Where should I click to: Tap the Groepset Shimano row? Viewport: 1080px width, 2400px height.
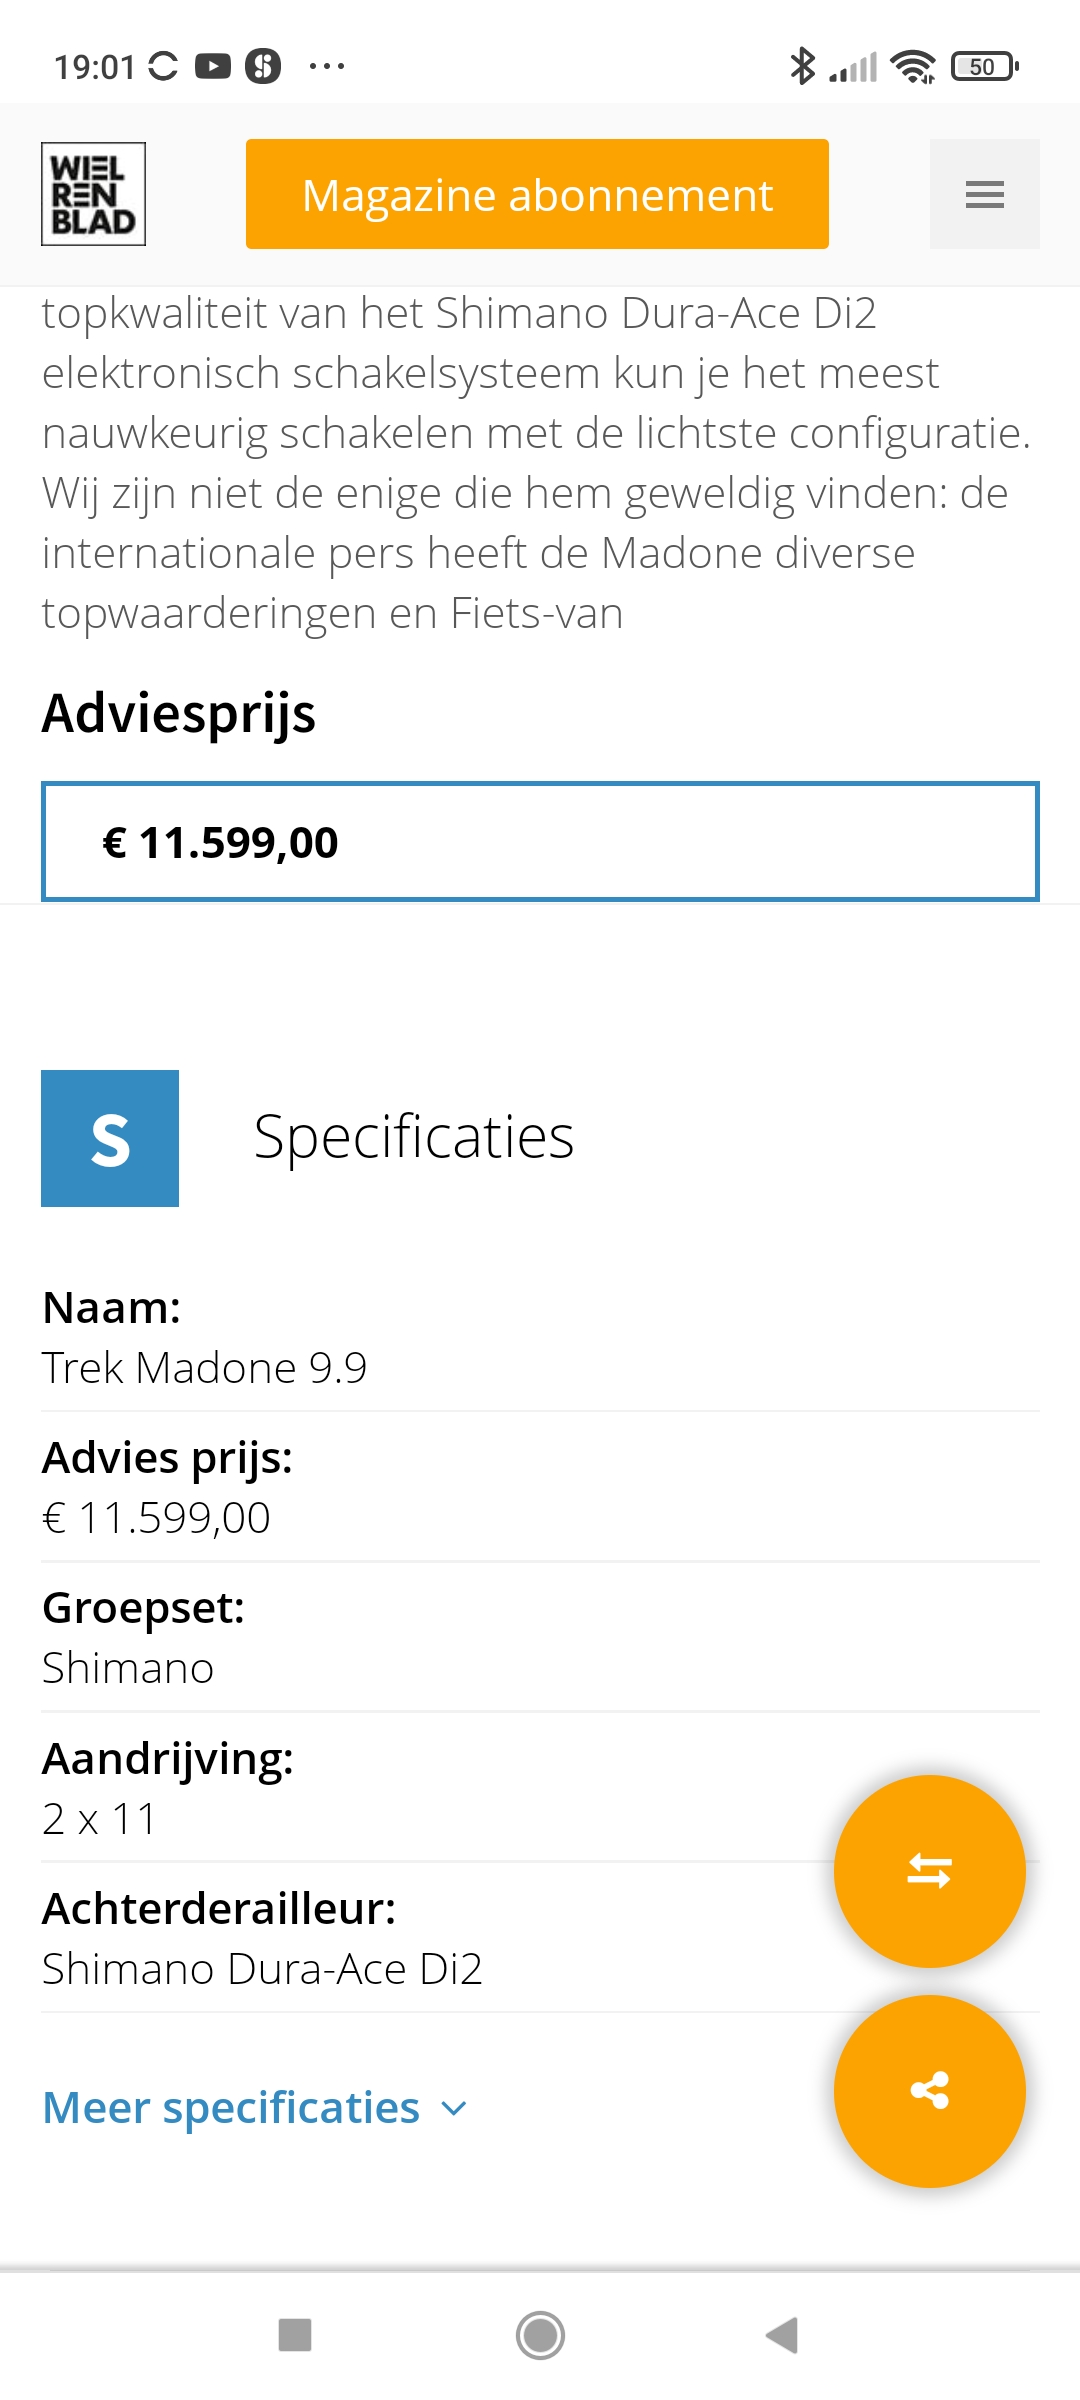point(540,1637)
